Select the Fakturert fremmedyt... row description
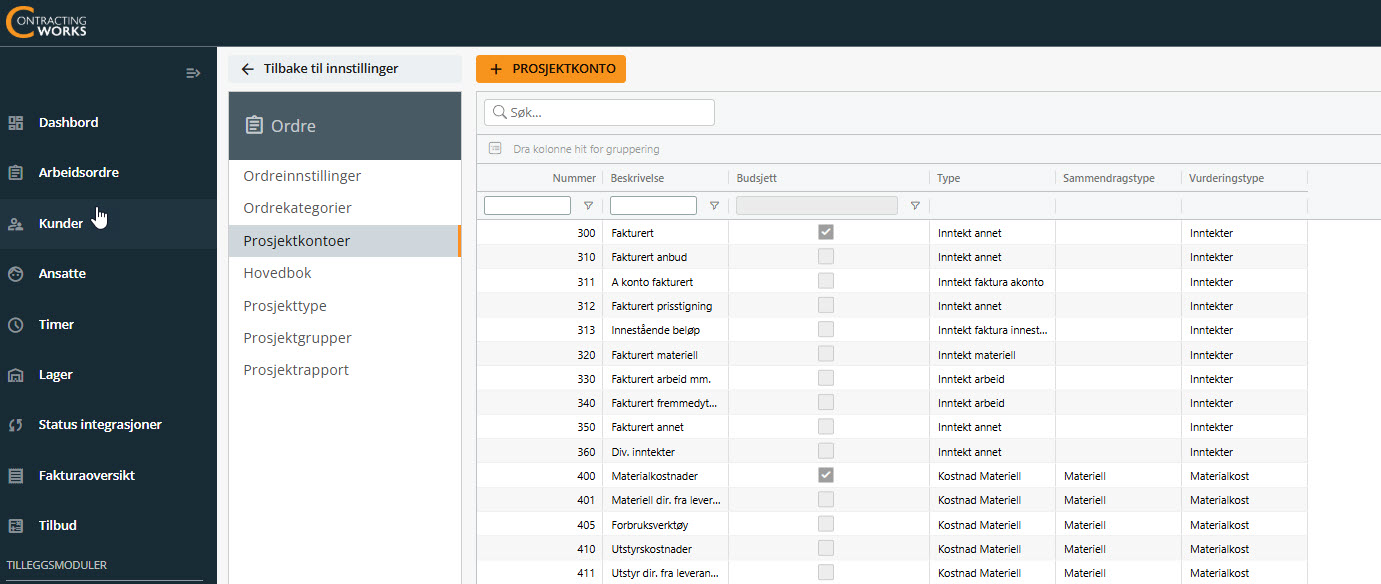 tap(665, 403)
